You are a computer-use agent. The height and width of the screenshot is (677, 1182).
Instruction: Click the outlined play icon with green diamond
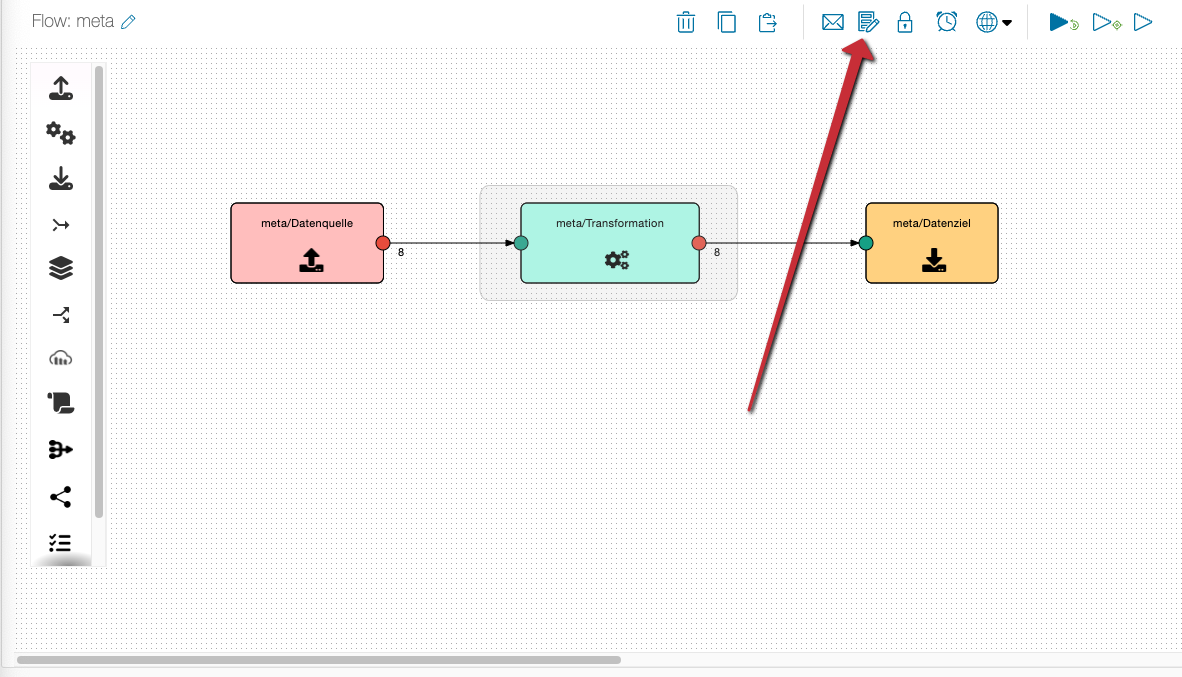point(1105,22)
